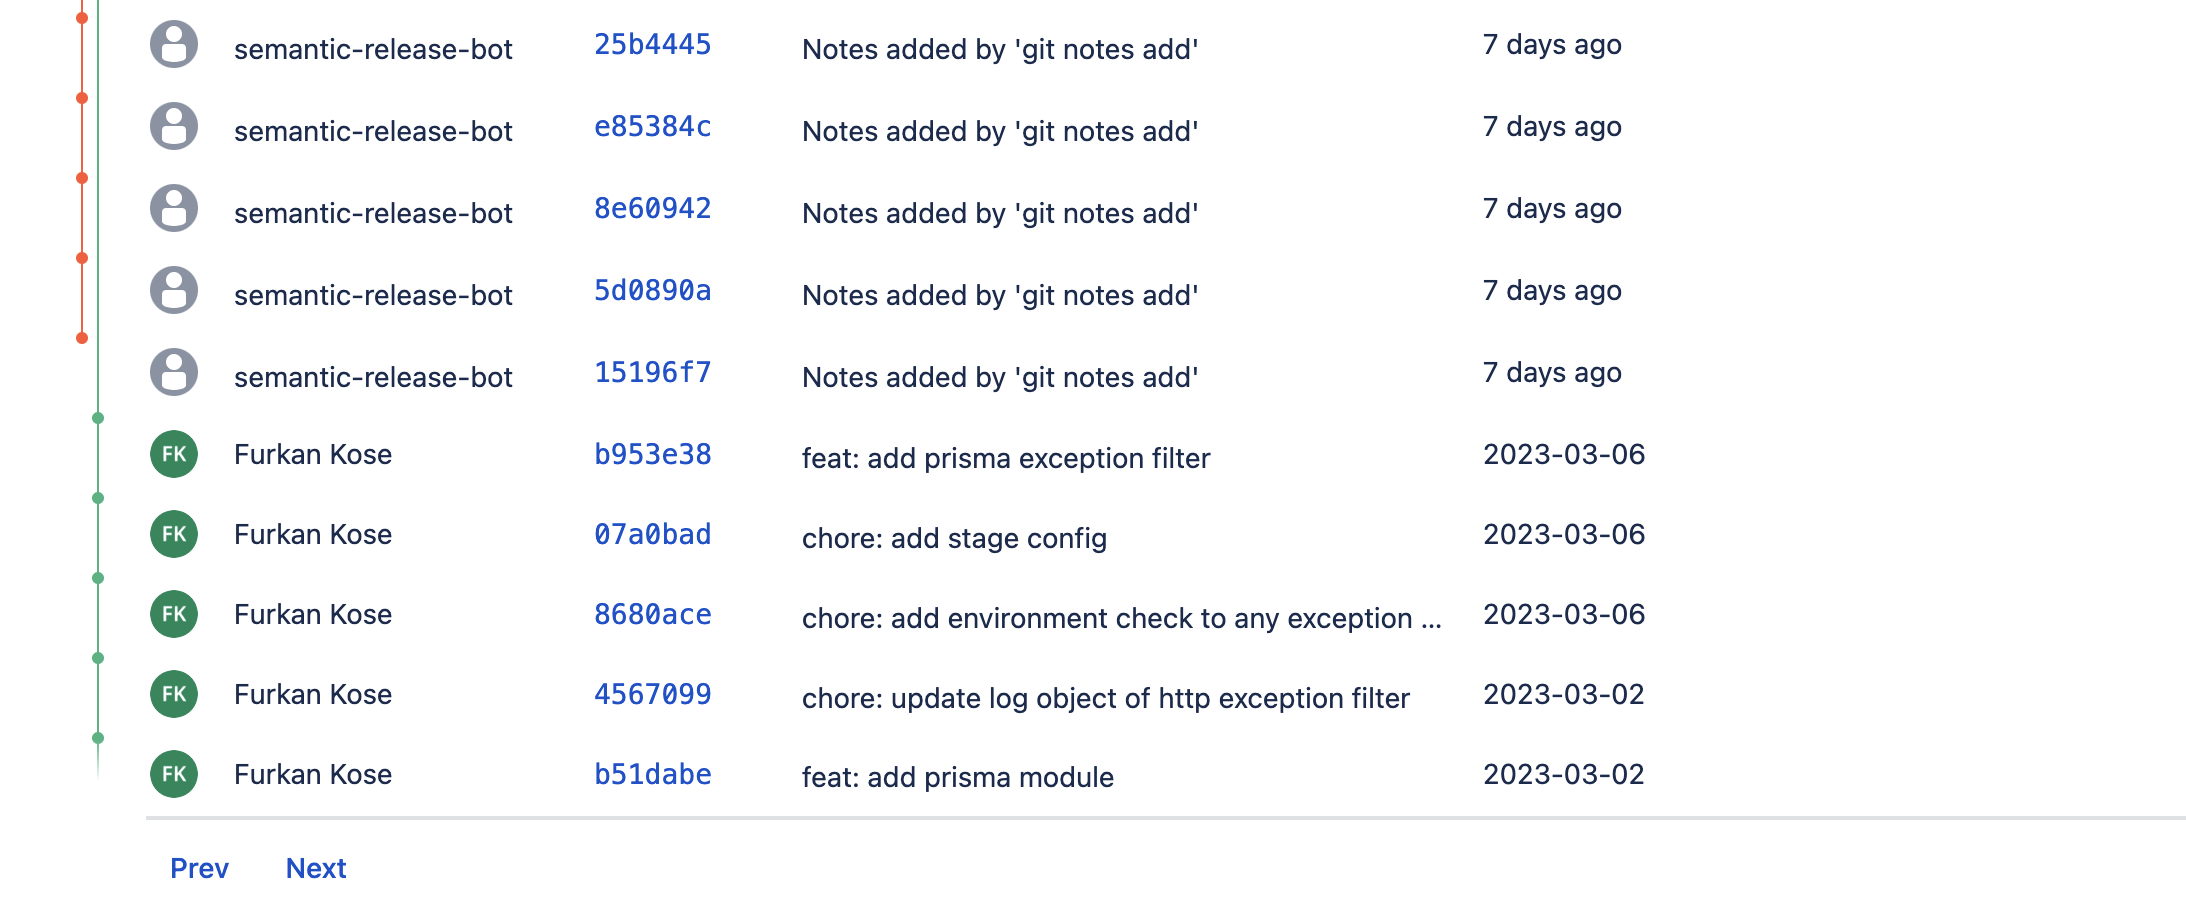The width and height of the screenshot is (2186, 916).
Task: Click semantic-release-bot avatar for commit e85384c
Action: click(x=174, y=127)
